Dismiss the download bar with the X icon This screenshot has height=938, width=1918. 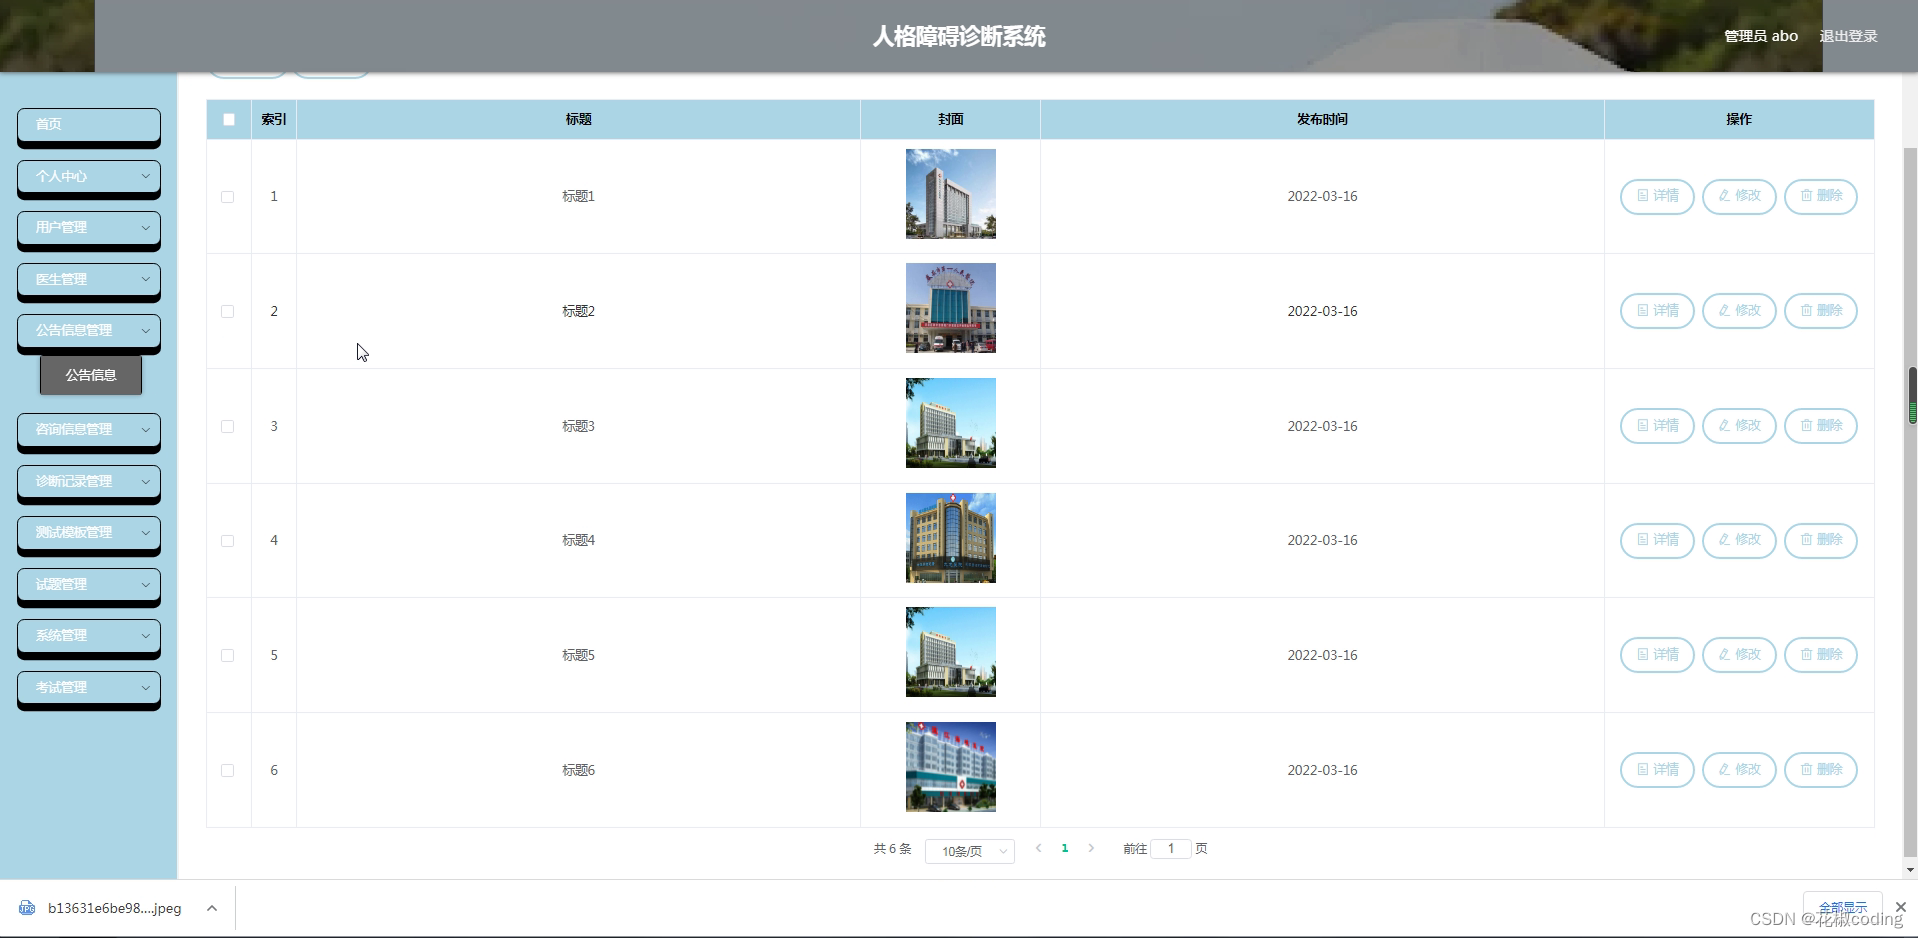1899,907
